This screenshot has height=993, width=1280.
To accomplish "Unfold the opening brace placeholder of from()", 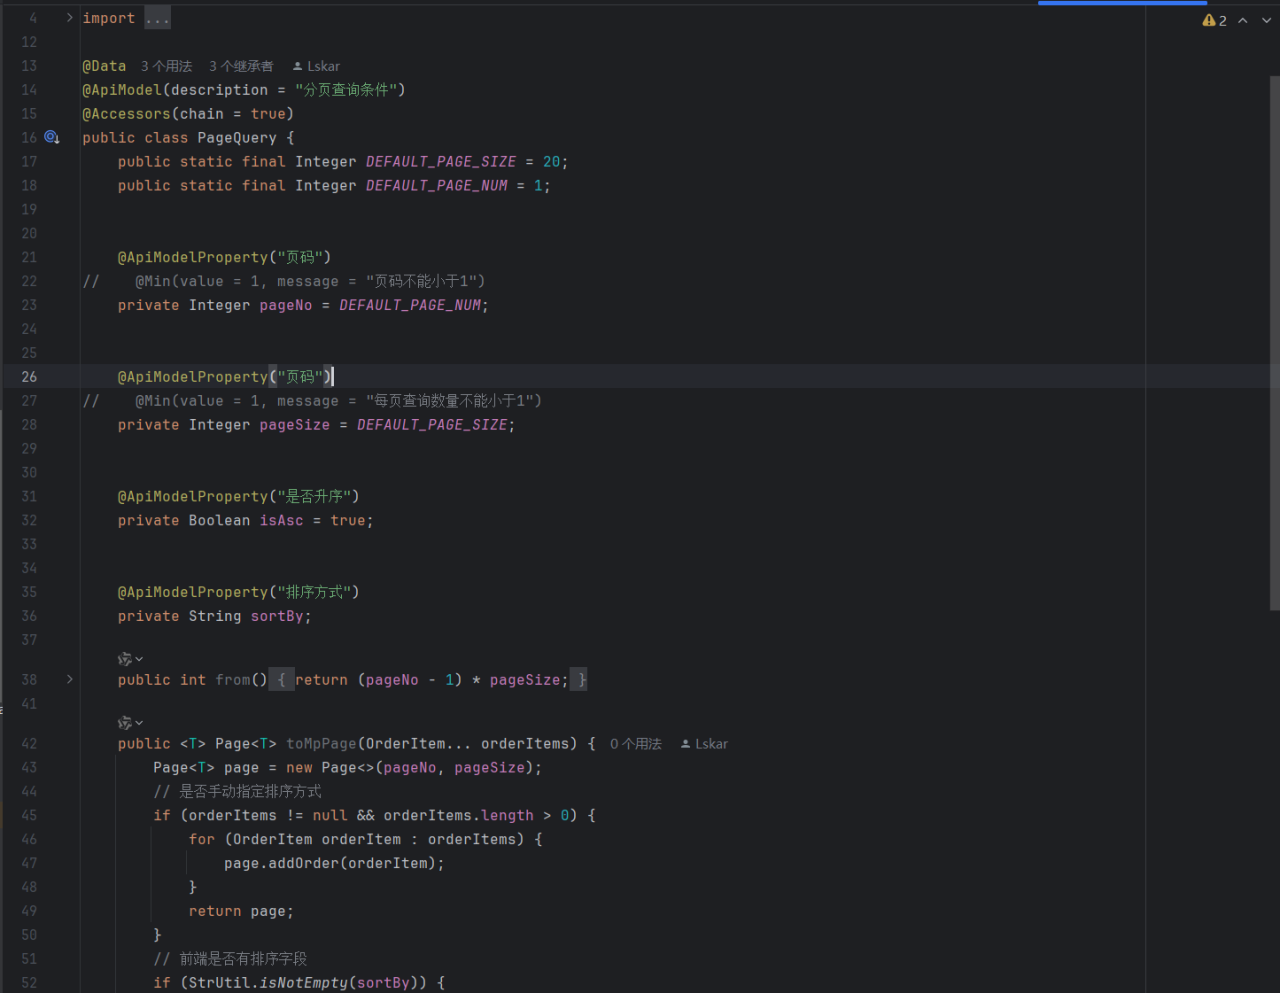I will coord(281,680).
